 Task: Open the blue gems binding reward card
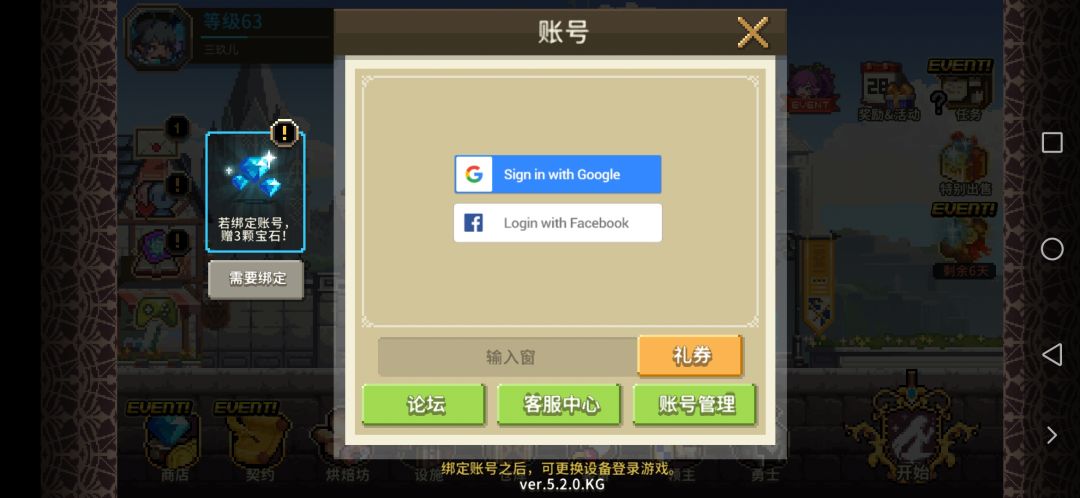256,191
